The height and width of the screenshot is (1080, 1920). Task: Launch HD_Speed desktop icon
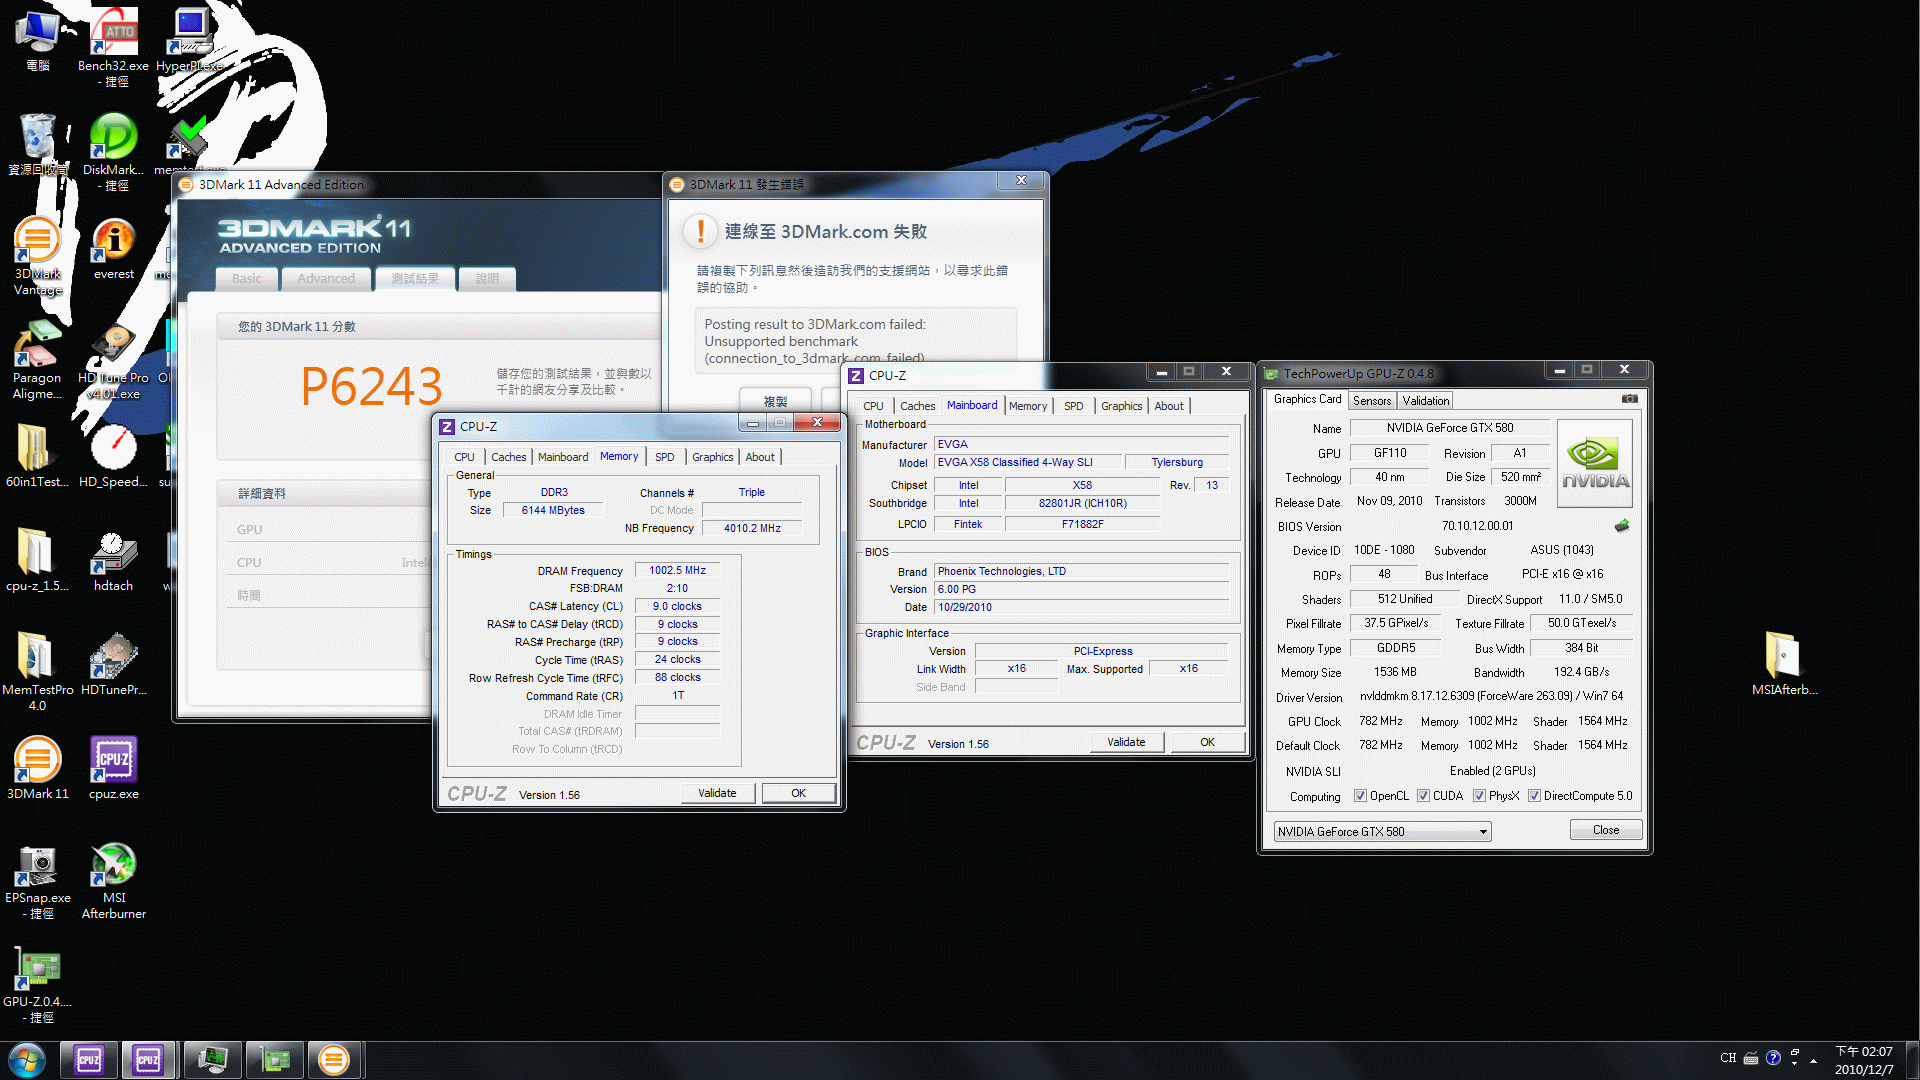113,455
